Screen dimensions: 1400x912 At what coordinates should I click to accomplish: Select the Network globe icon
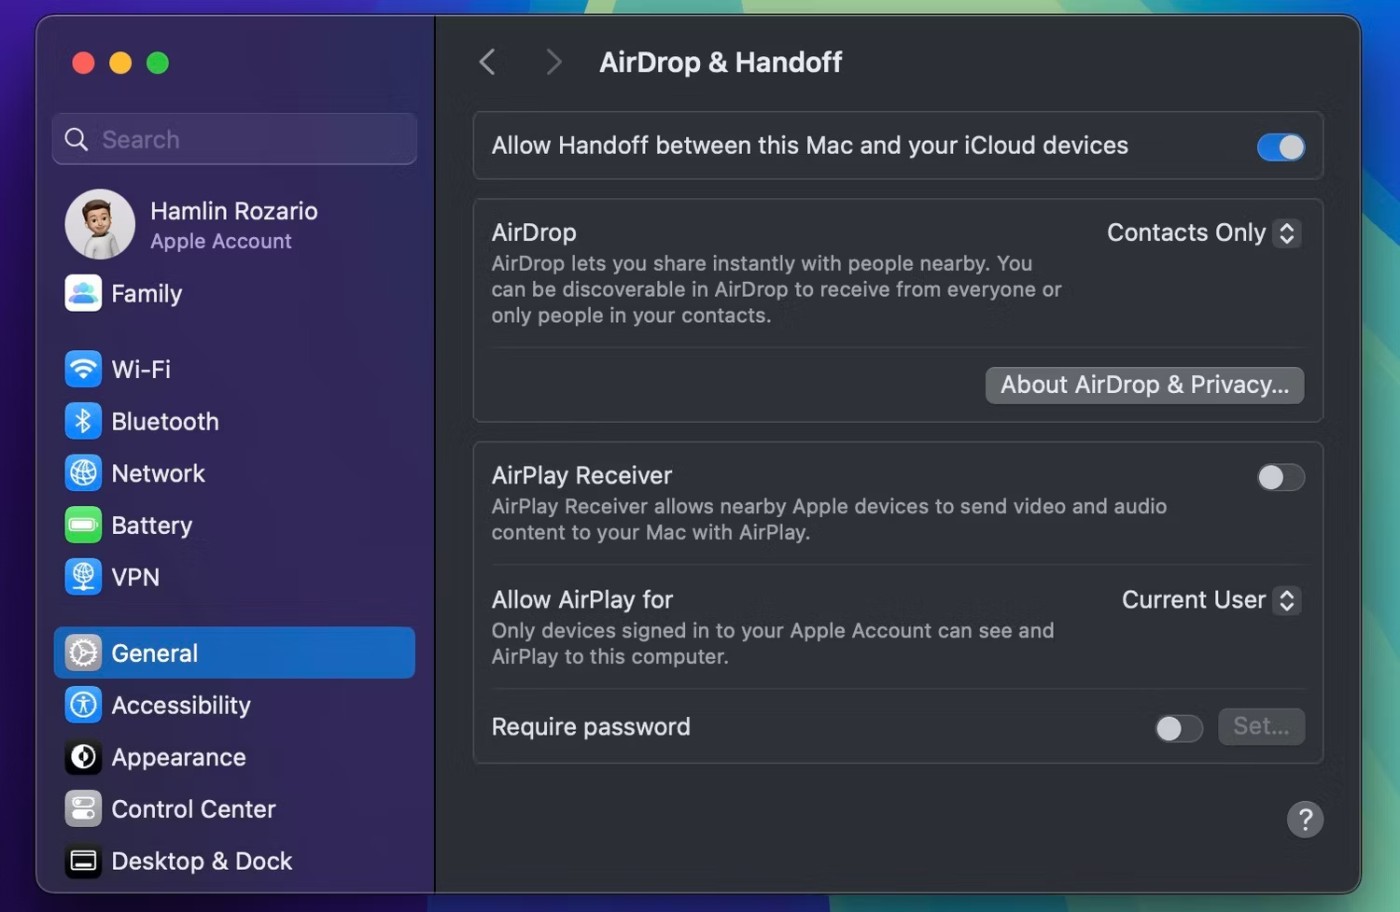[83, 473]
